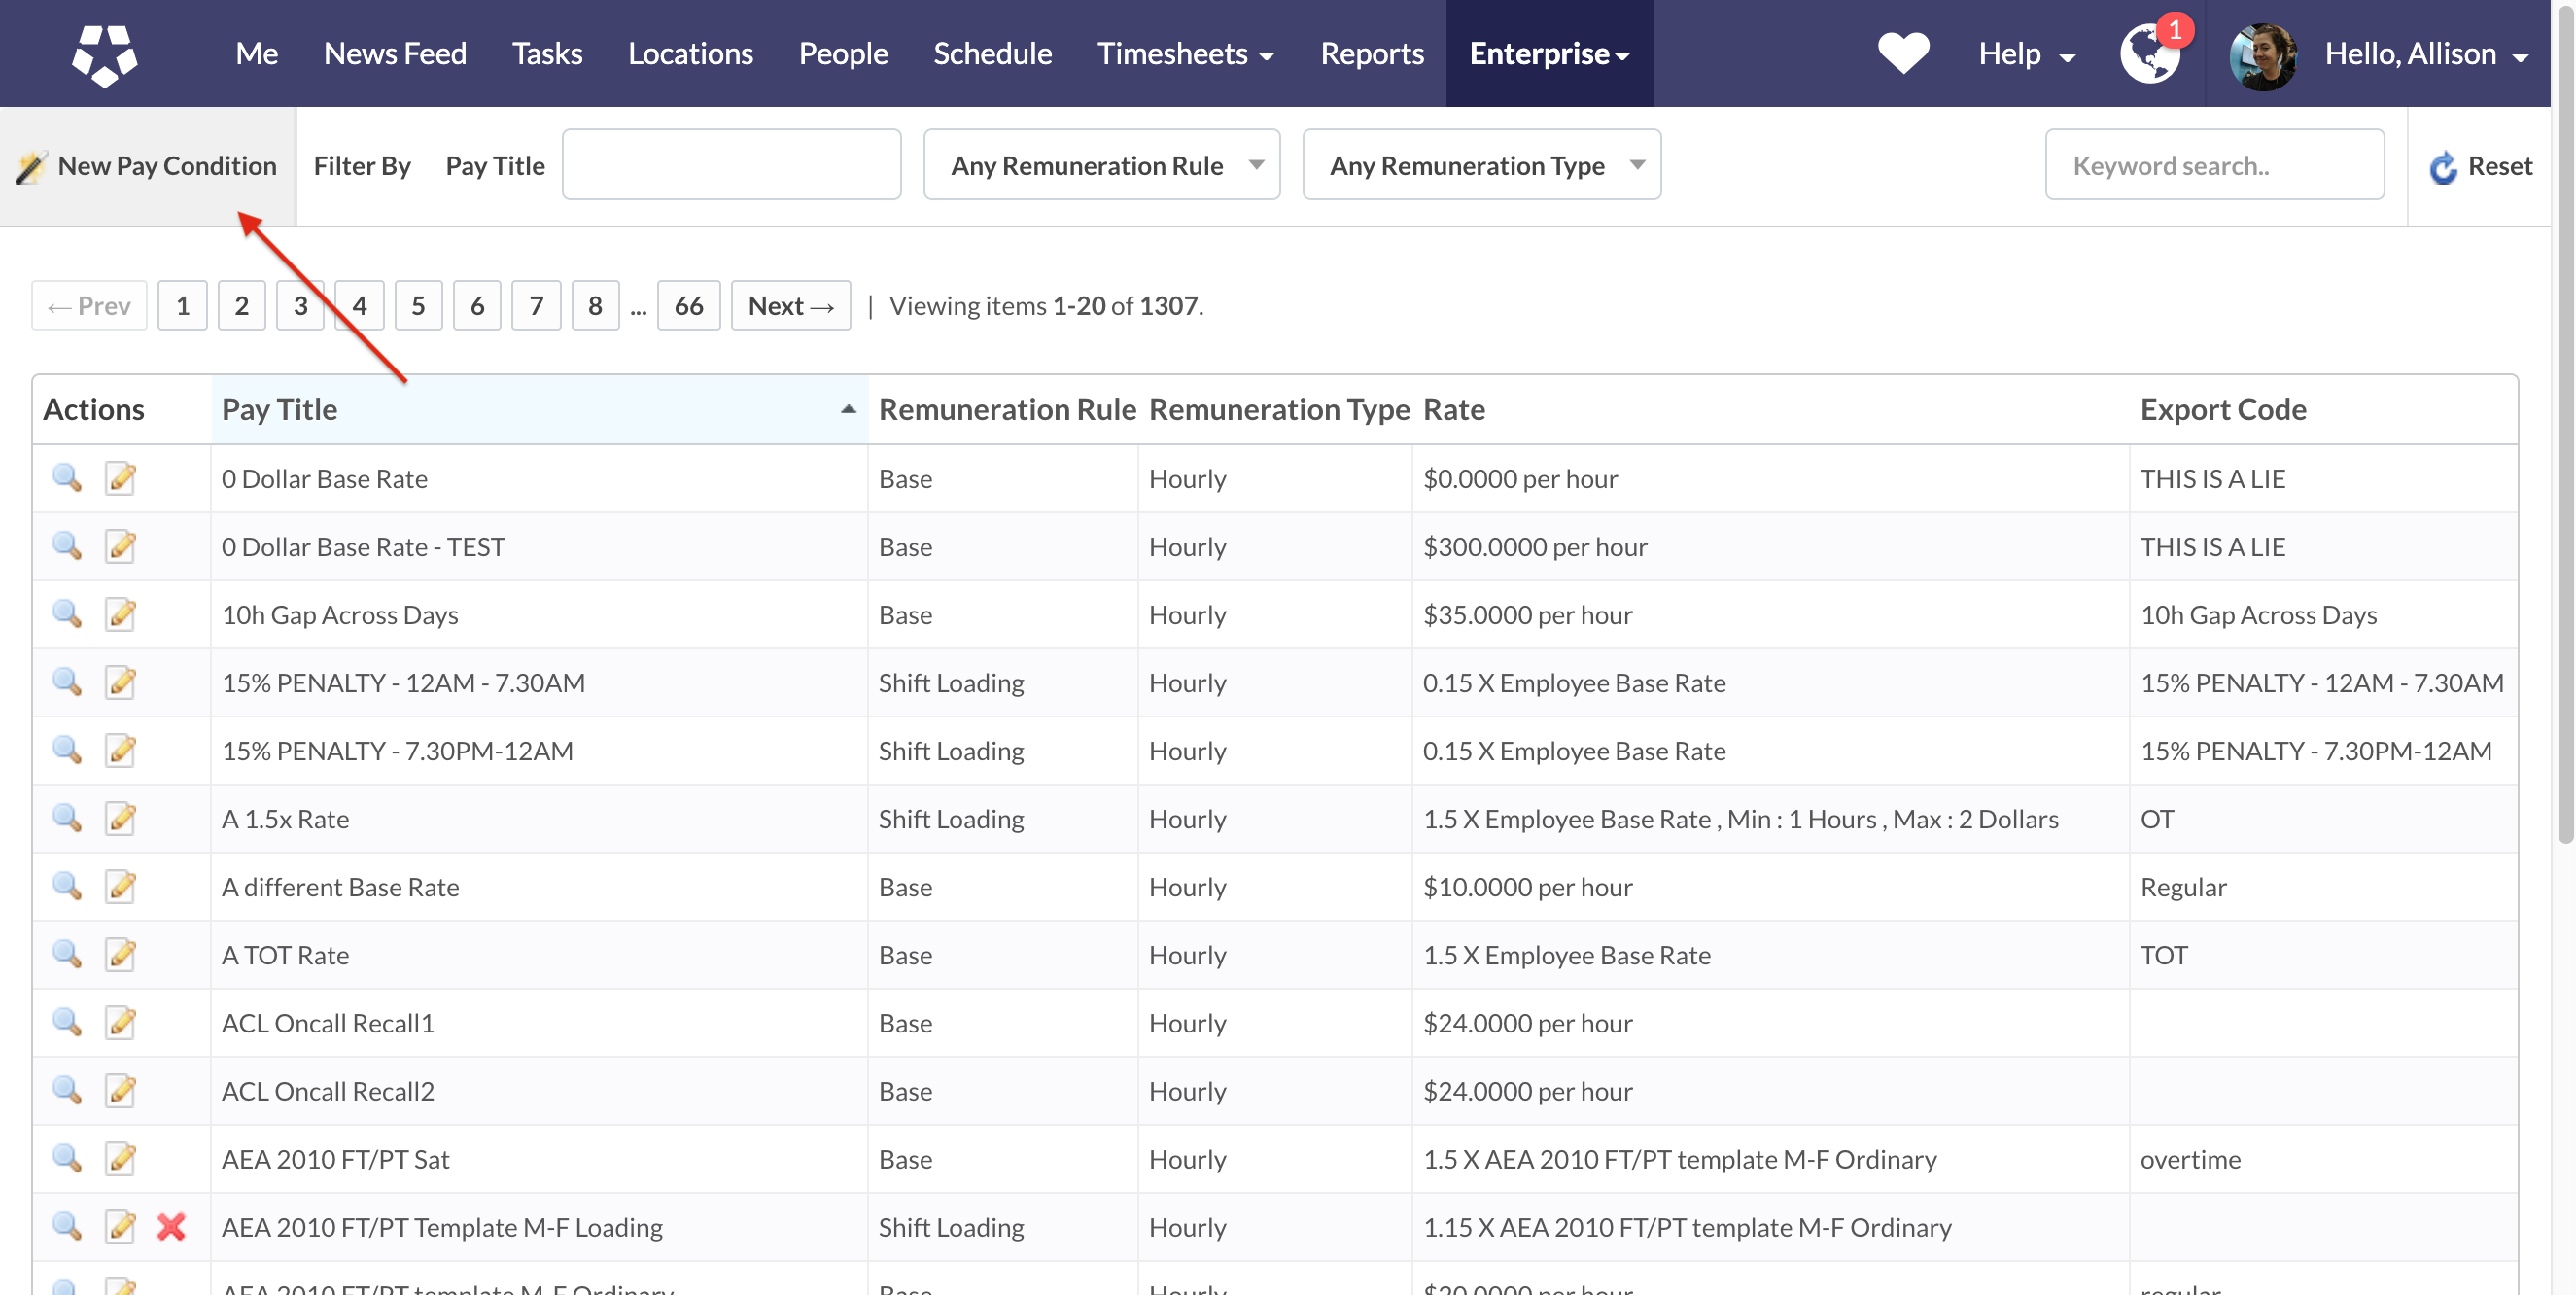Image resolution: width=2576 pixels, height=1295 pixels.
Task: Open Any Remuneration Rule dropdown
Action: click(x=1101, y=165)
